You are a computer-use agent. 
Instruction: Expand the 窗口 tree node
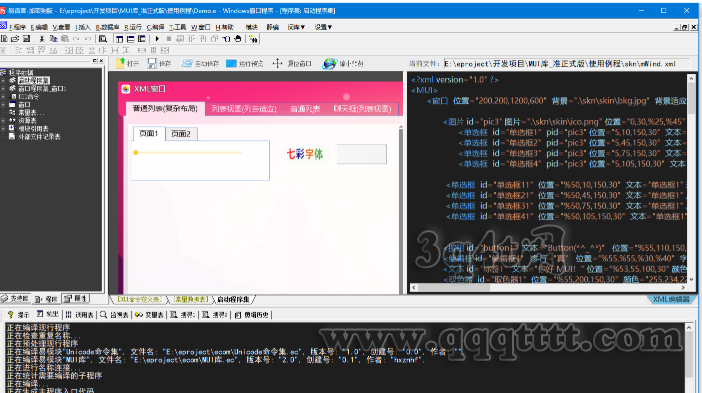click(x=3, y=104)
